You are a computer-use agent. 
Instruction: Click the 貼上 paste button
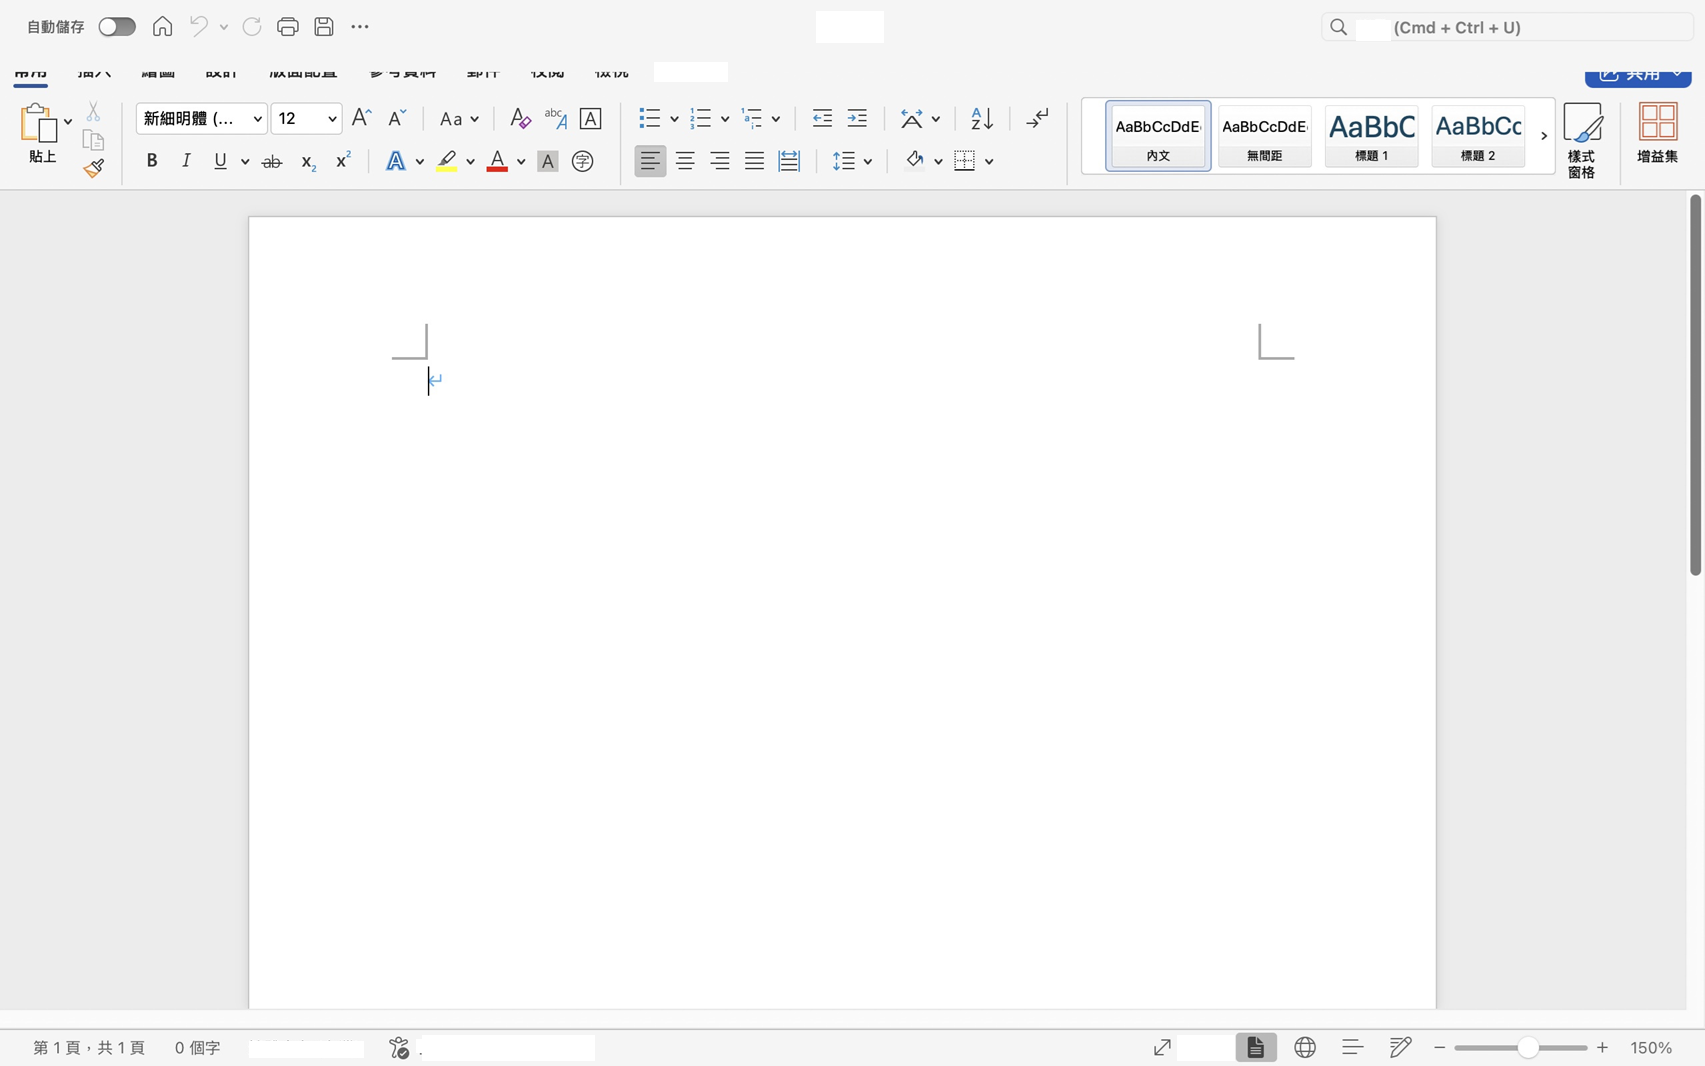point(42,134)
